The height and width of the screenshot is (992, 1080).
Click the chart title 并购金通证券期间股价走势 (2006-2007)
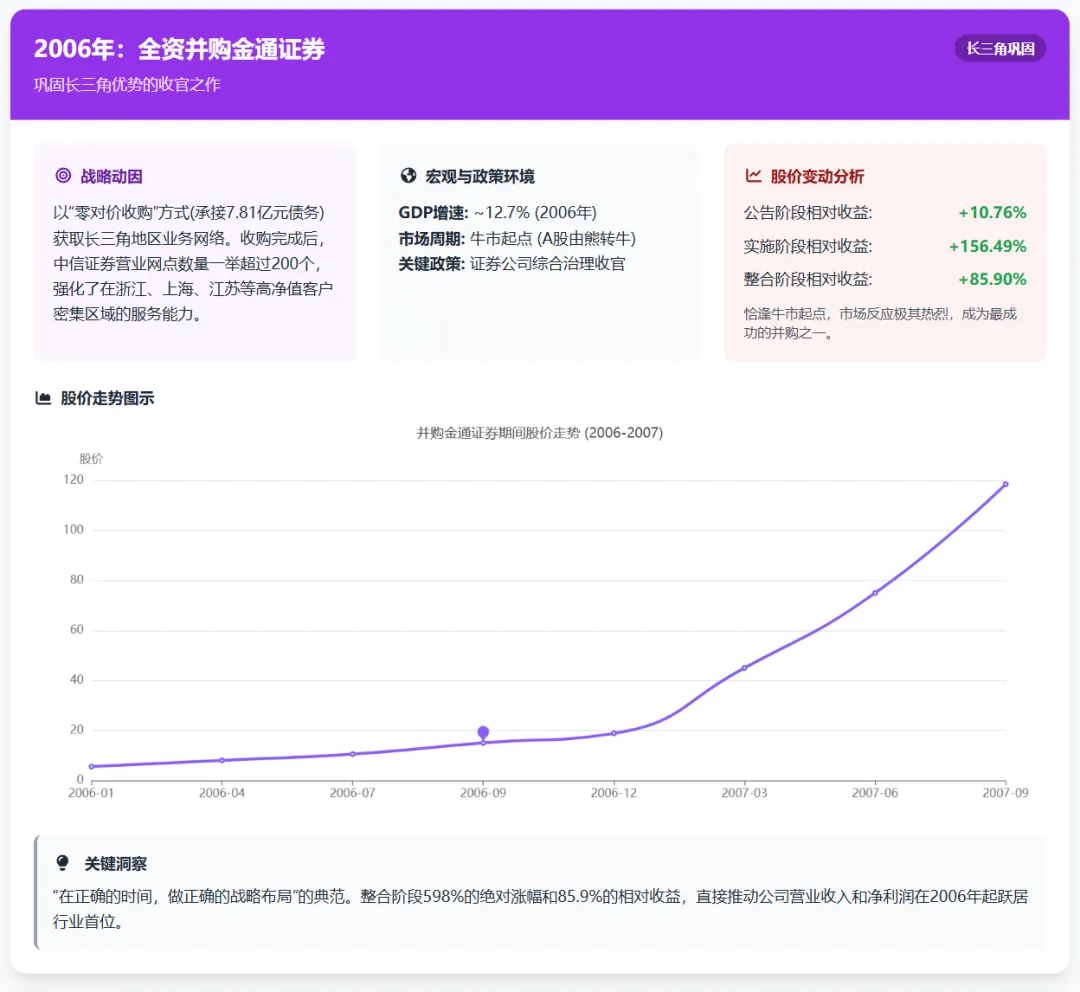(x=539, y=433)
